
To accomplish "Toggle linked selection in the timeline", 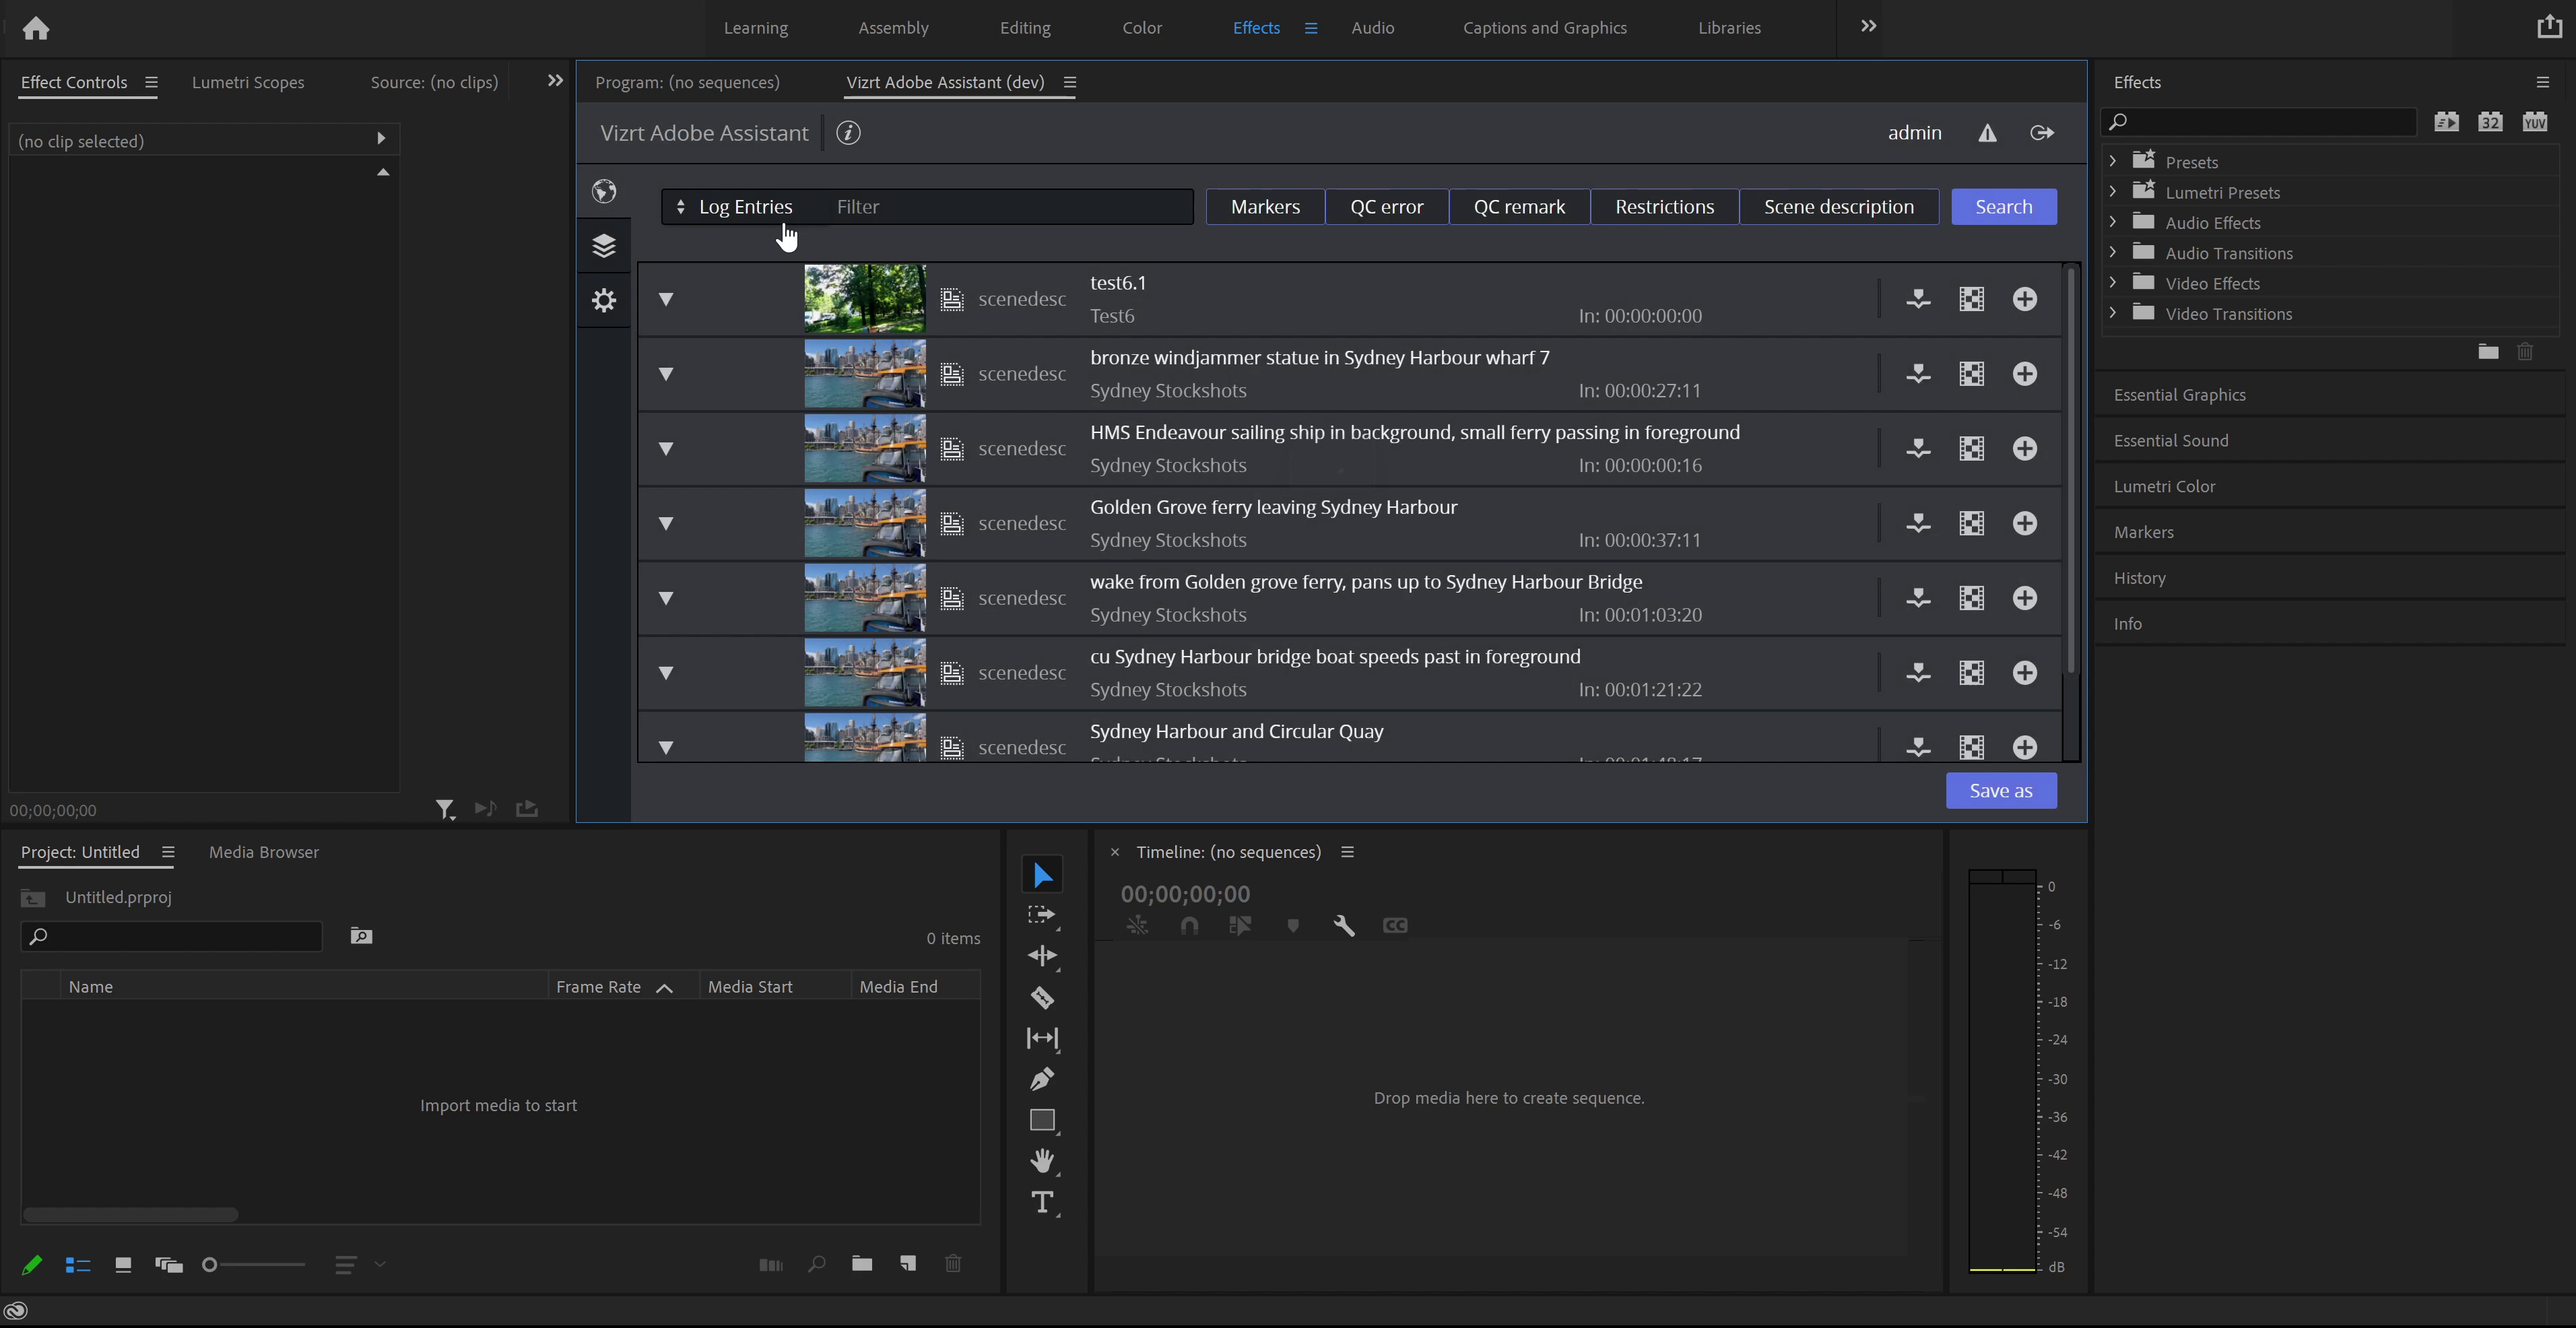I will 1138,925.
